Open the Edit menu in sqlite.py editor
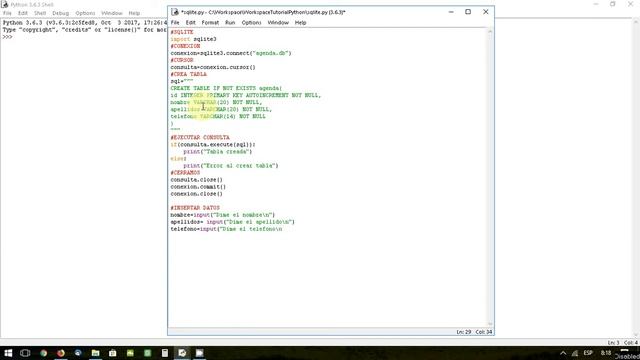Image resolution: width=640 pixels, height=360 pixels. point(190,23)
